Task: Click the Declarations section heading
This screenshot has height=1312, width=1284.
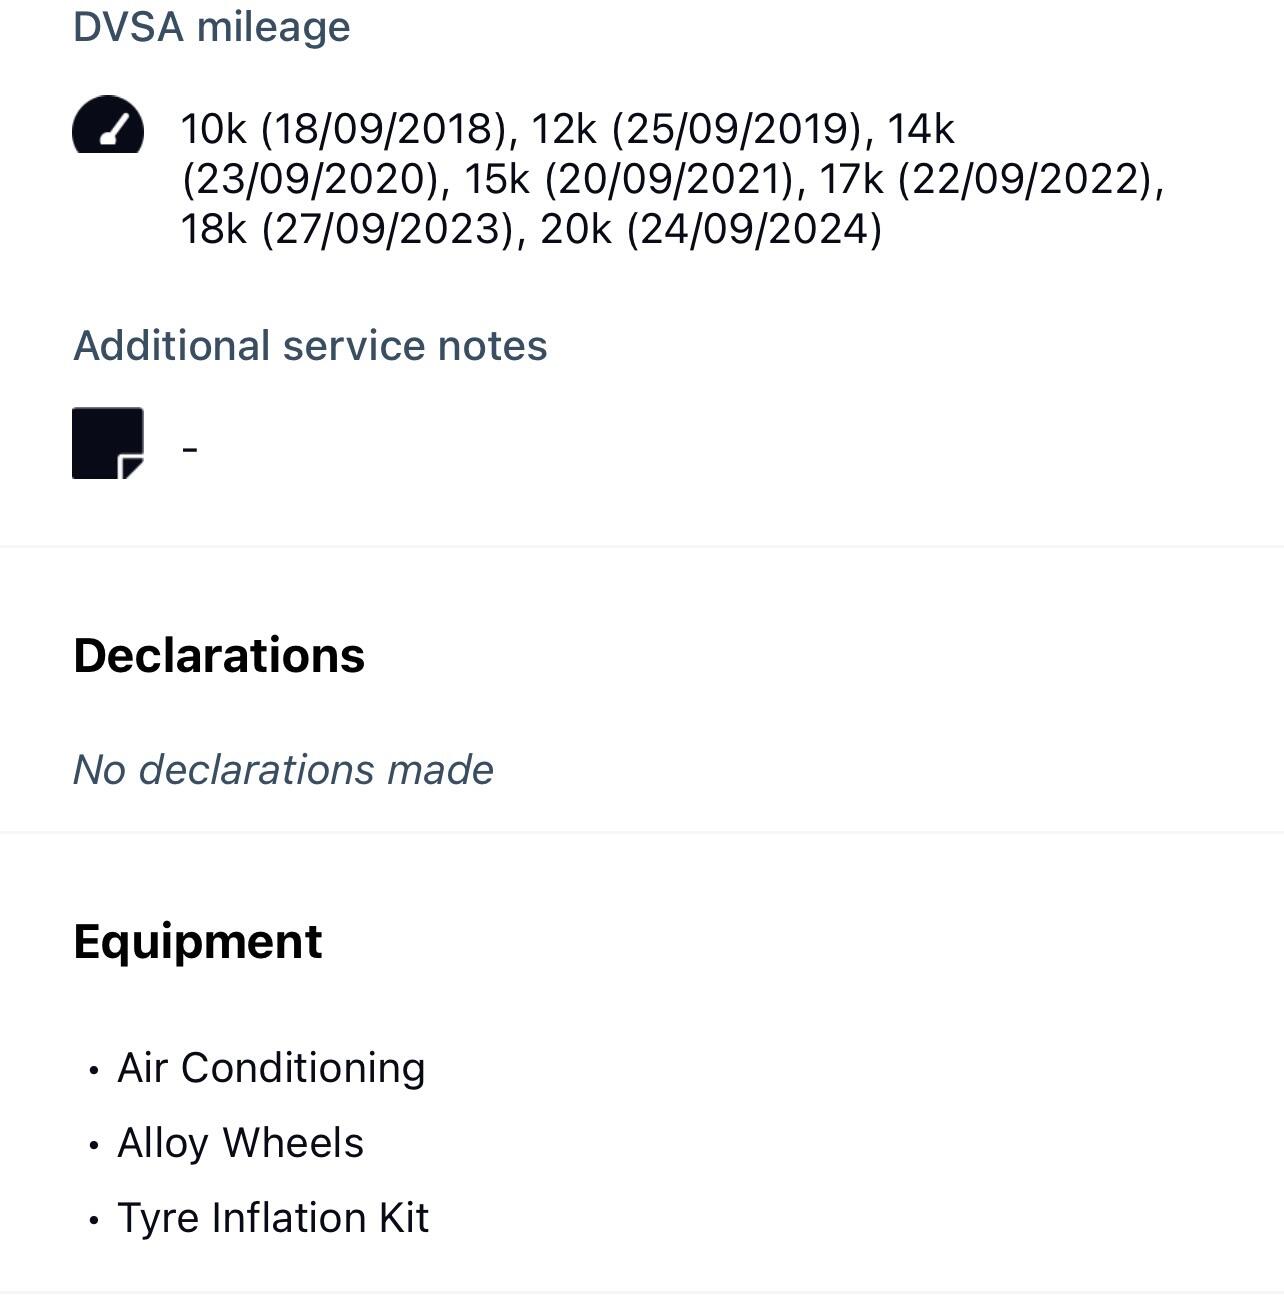Action: pyautogui.click(x=219, y=656)
